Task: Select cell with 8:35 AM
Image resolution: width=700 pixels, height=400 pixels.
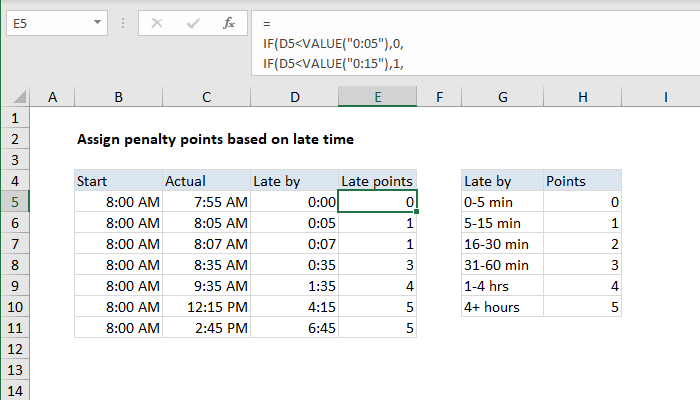Action: point(206,265)
